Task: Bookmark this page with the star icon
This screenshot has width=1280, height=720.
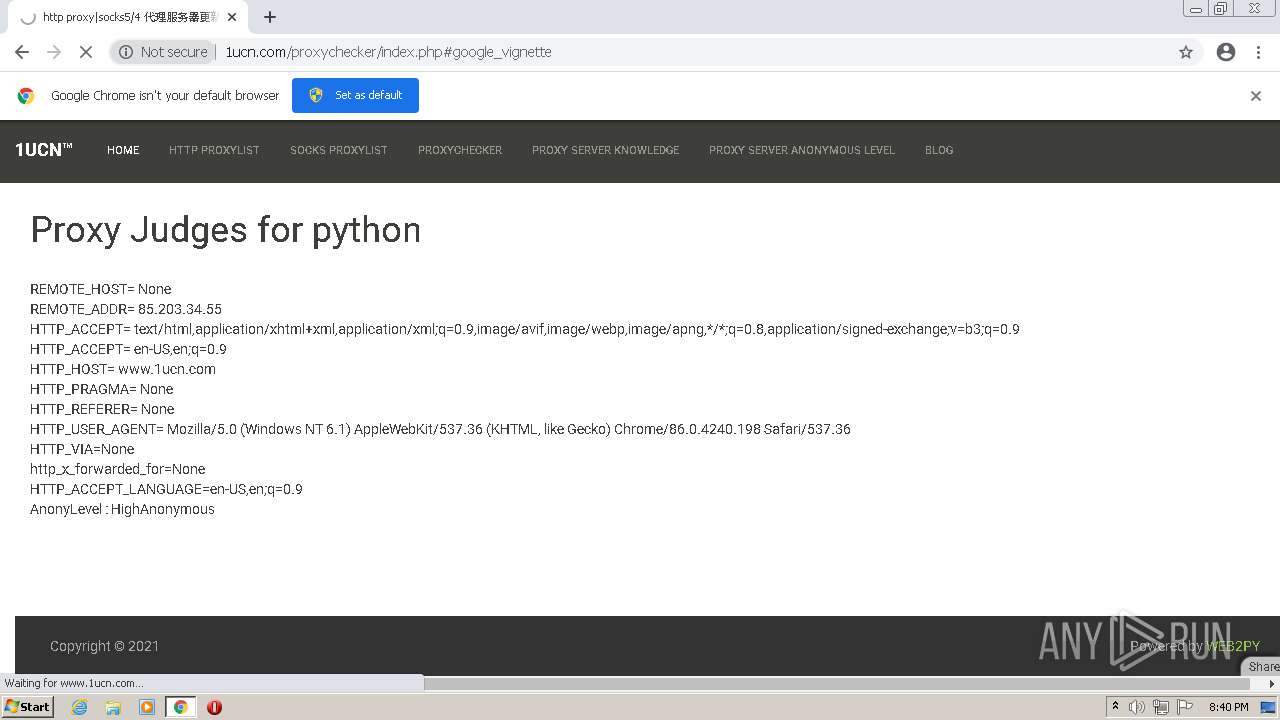Action: [x=1186, y=52]
